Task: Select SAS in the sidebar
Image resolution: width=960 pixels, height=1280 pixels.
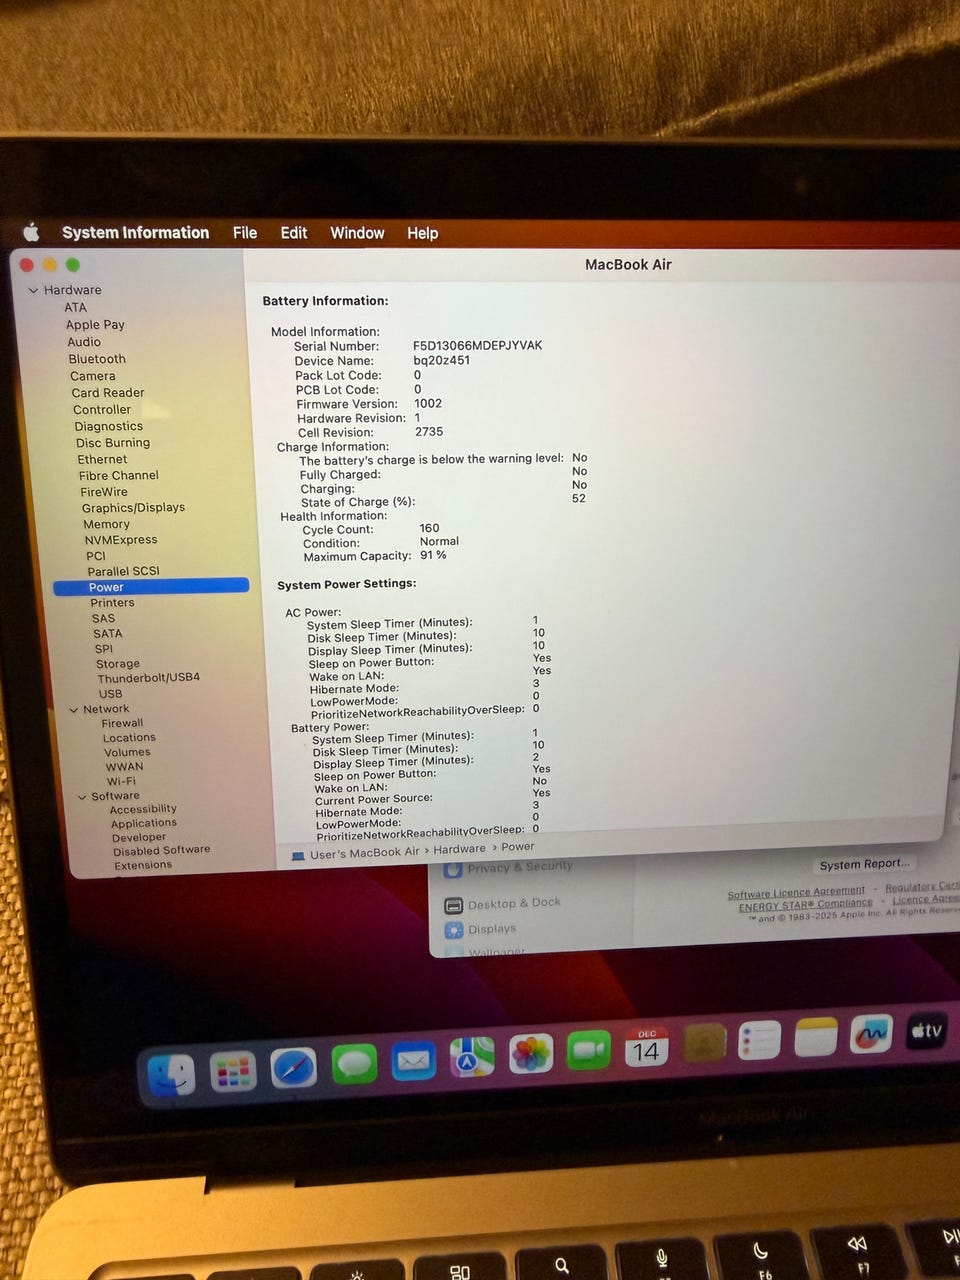Action: tap(104, 619)
